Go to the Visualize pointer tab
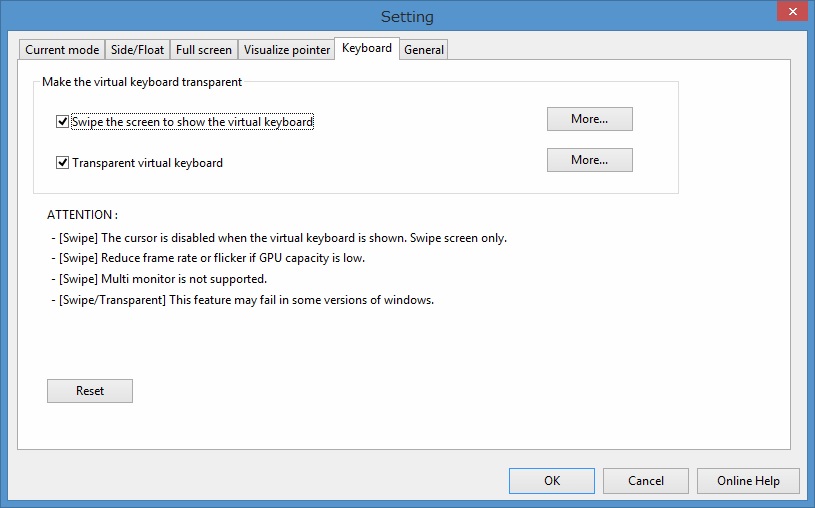The image size is (815, 508). point(287,50)
